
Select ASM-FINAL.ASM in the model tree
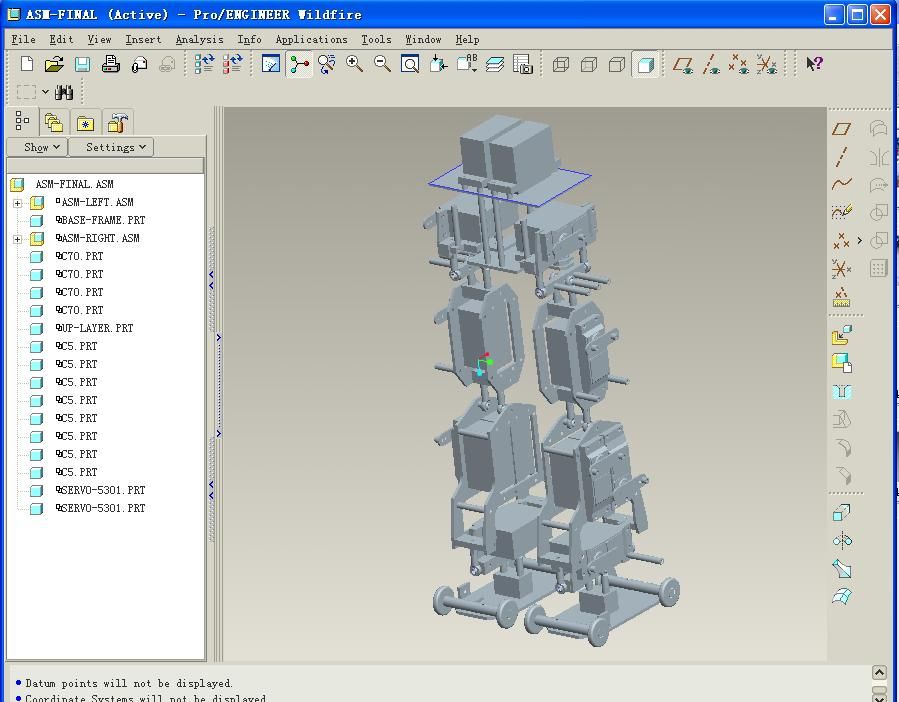(75, 184)
